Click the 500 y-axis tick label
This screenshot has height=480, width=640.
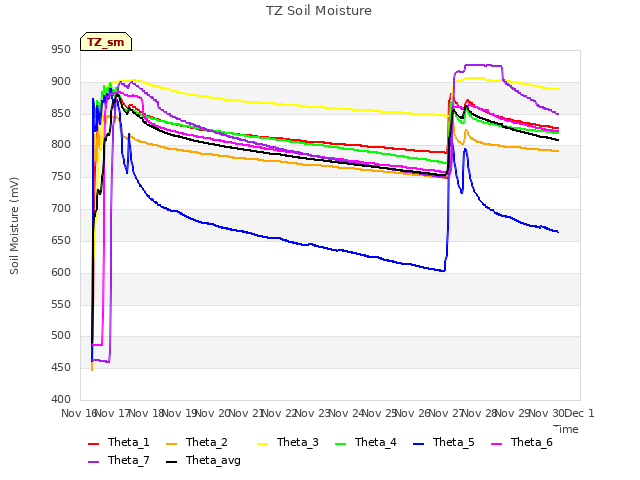tap(61, 336)
